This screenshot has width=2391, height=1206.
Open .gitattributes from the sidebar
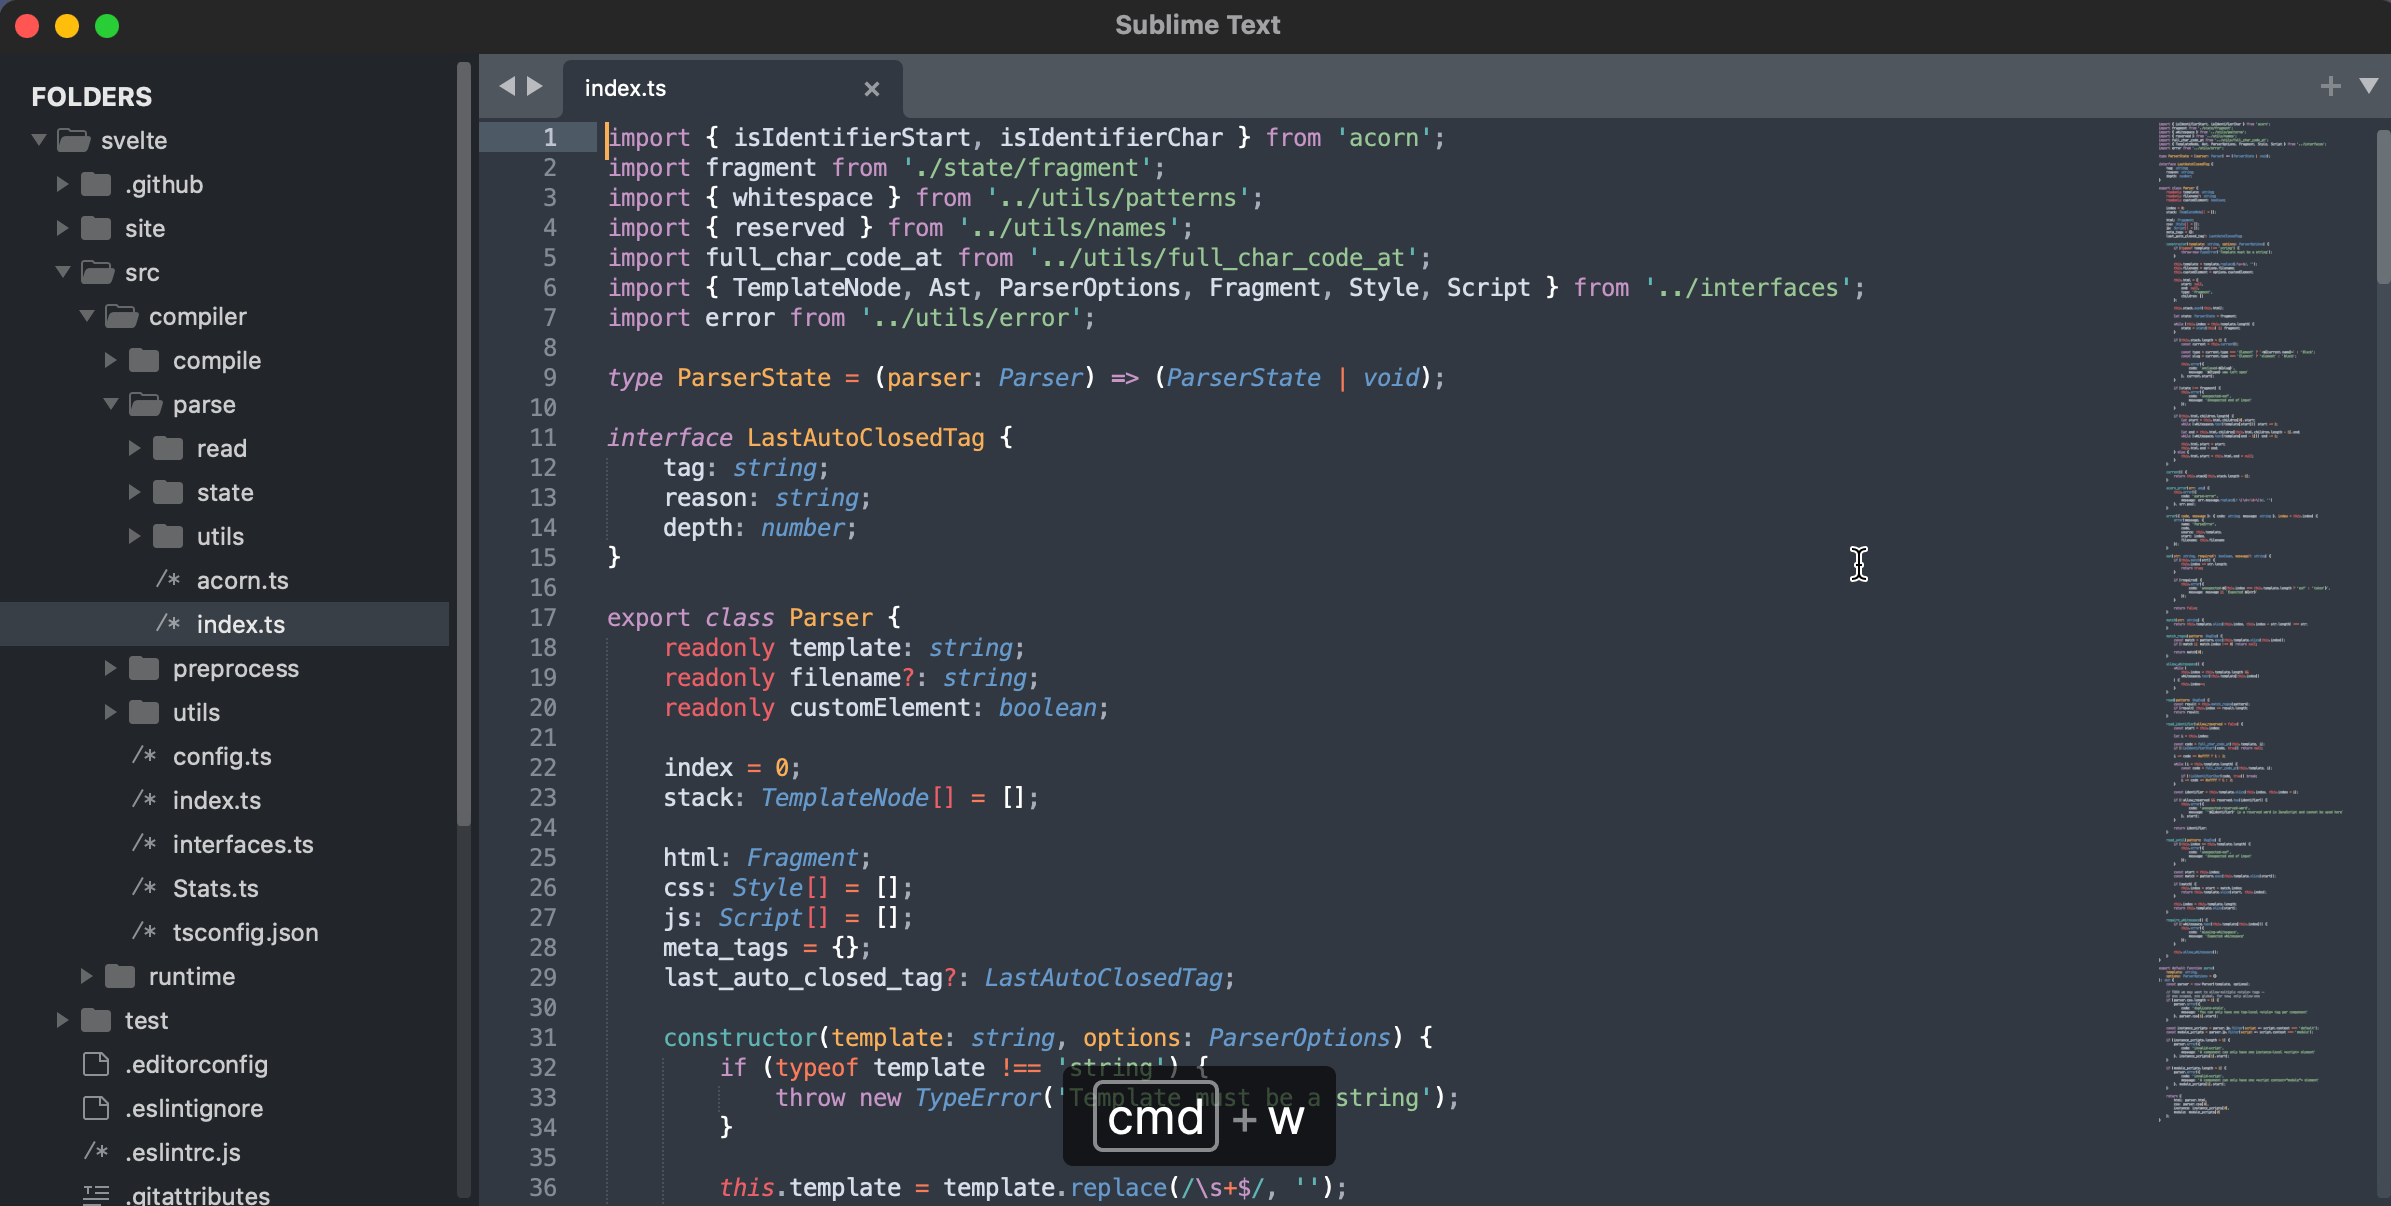click(198, 1195)
